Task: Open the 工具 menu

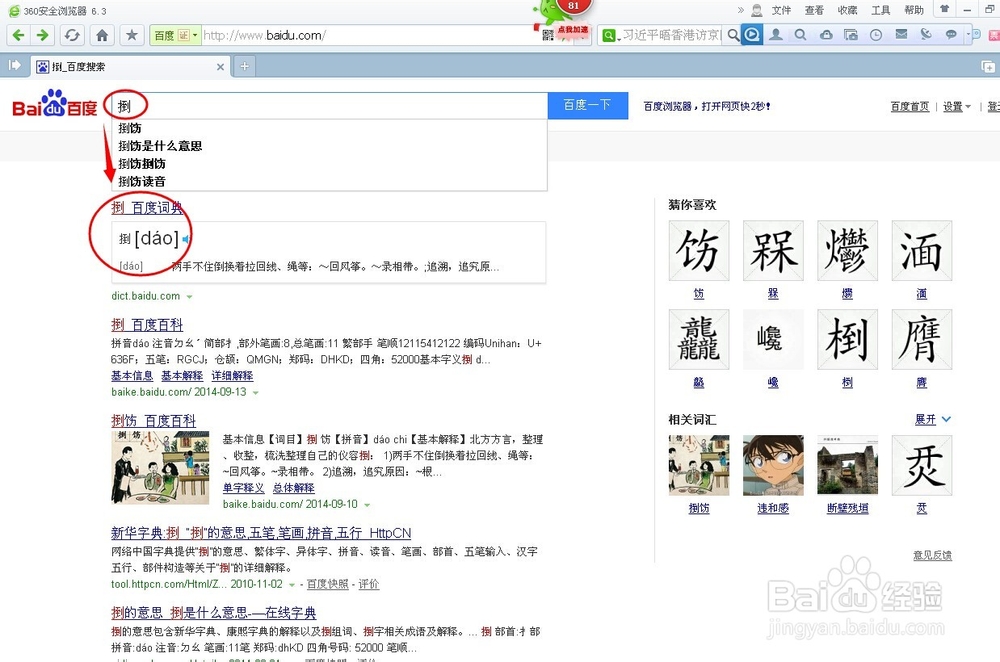Action: 880,10
